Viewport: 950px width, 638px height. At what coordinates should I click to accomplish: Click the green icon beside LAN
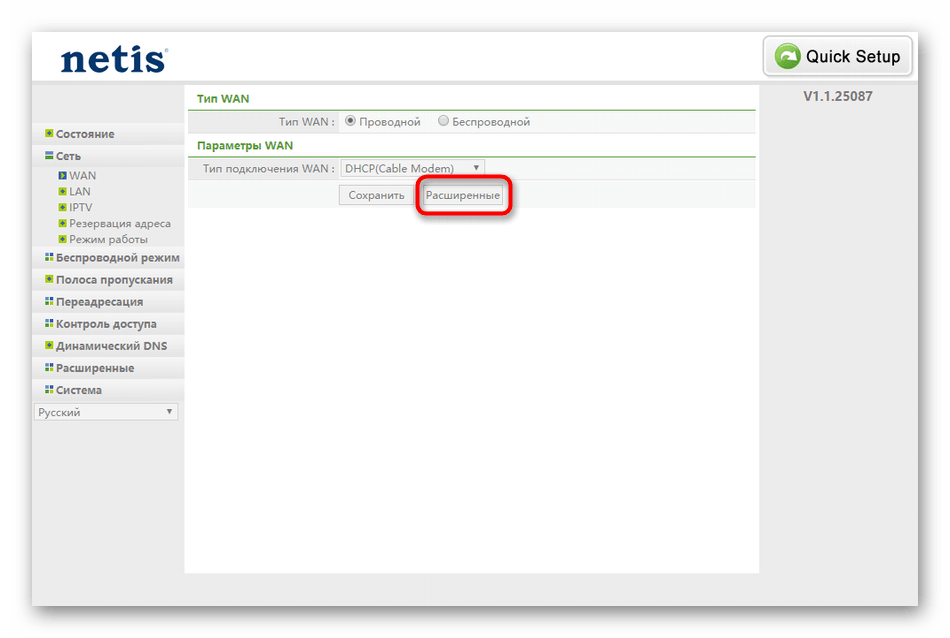pyautogui.click(x=62, y=191)
